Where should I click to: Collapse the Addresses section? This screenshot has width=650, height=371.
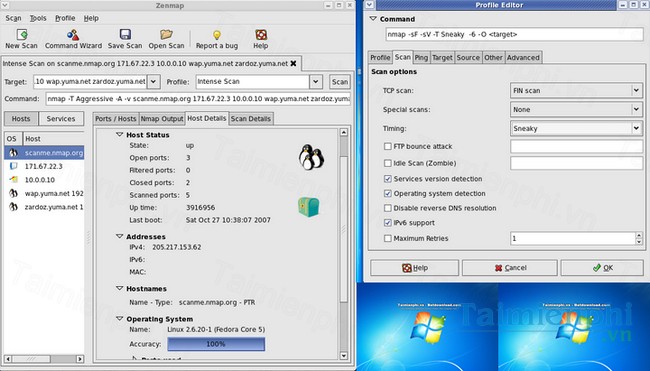(119, 236)
